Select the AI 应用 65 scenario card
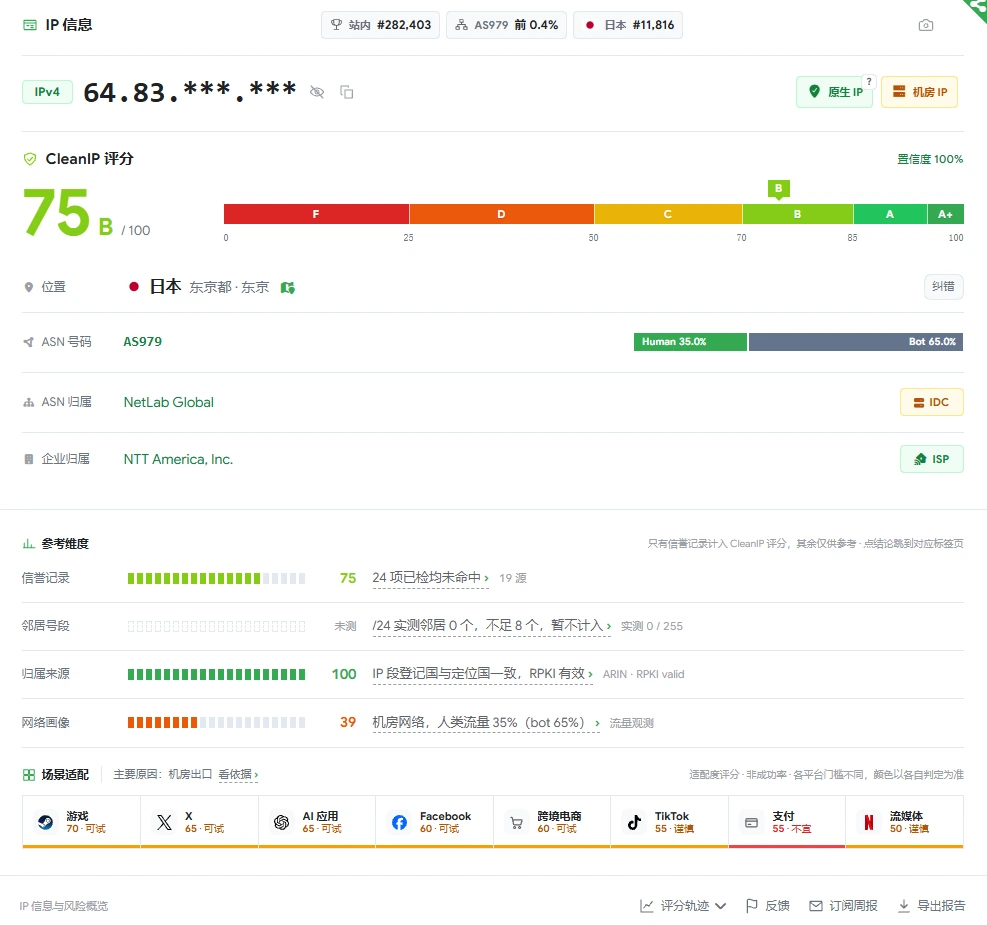 (x=317, y=822)
